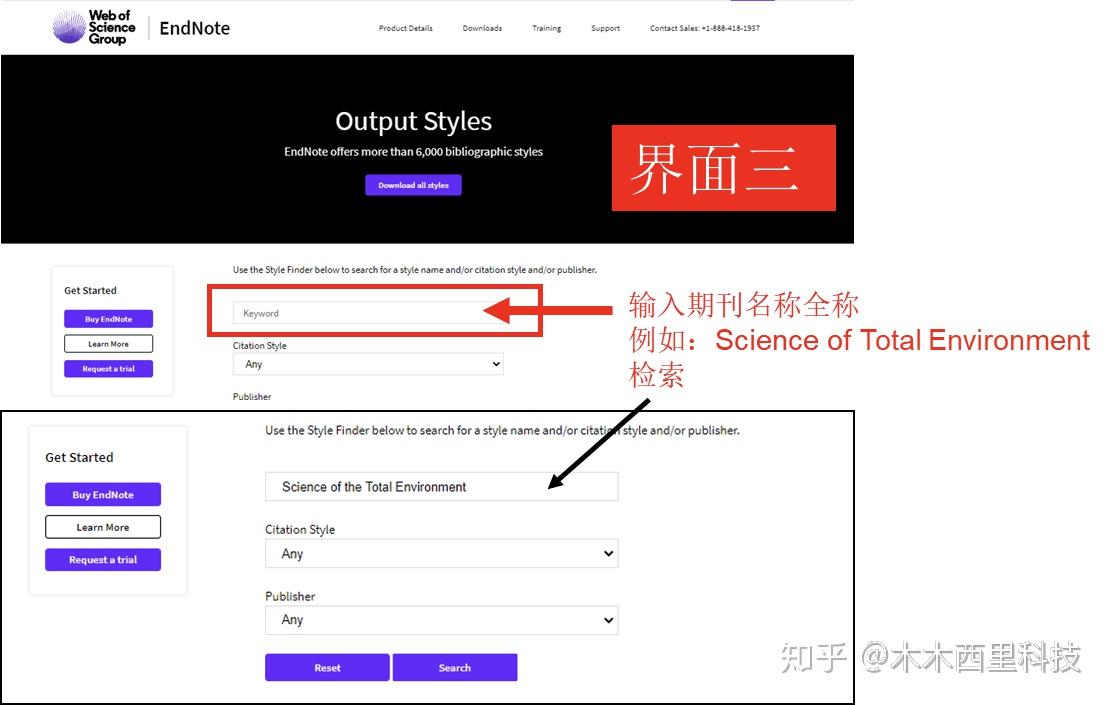Open Product Details navigation item

405,28
